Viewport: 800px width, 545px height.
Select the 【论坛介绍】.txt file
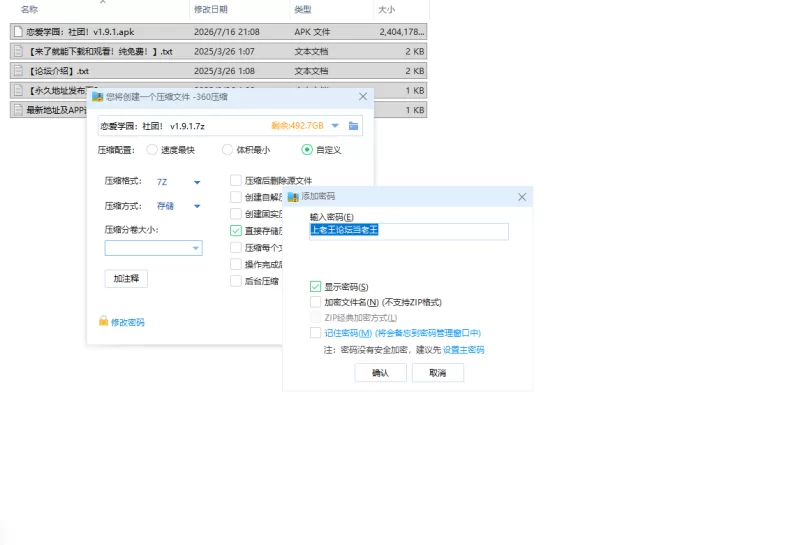tap(218, 71)
